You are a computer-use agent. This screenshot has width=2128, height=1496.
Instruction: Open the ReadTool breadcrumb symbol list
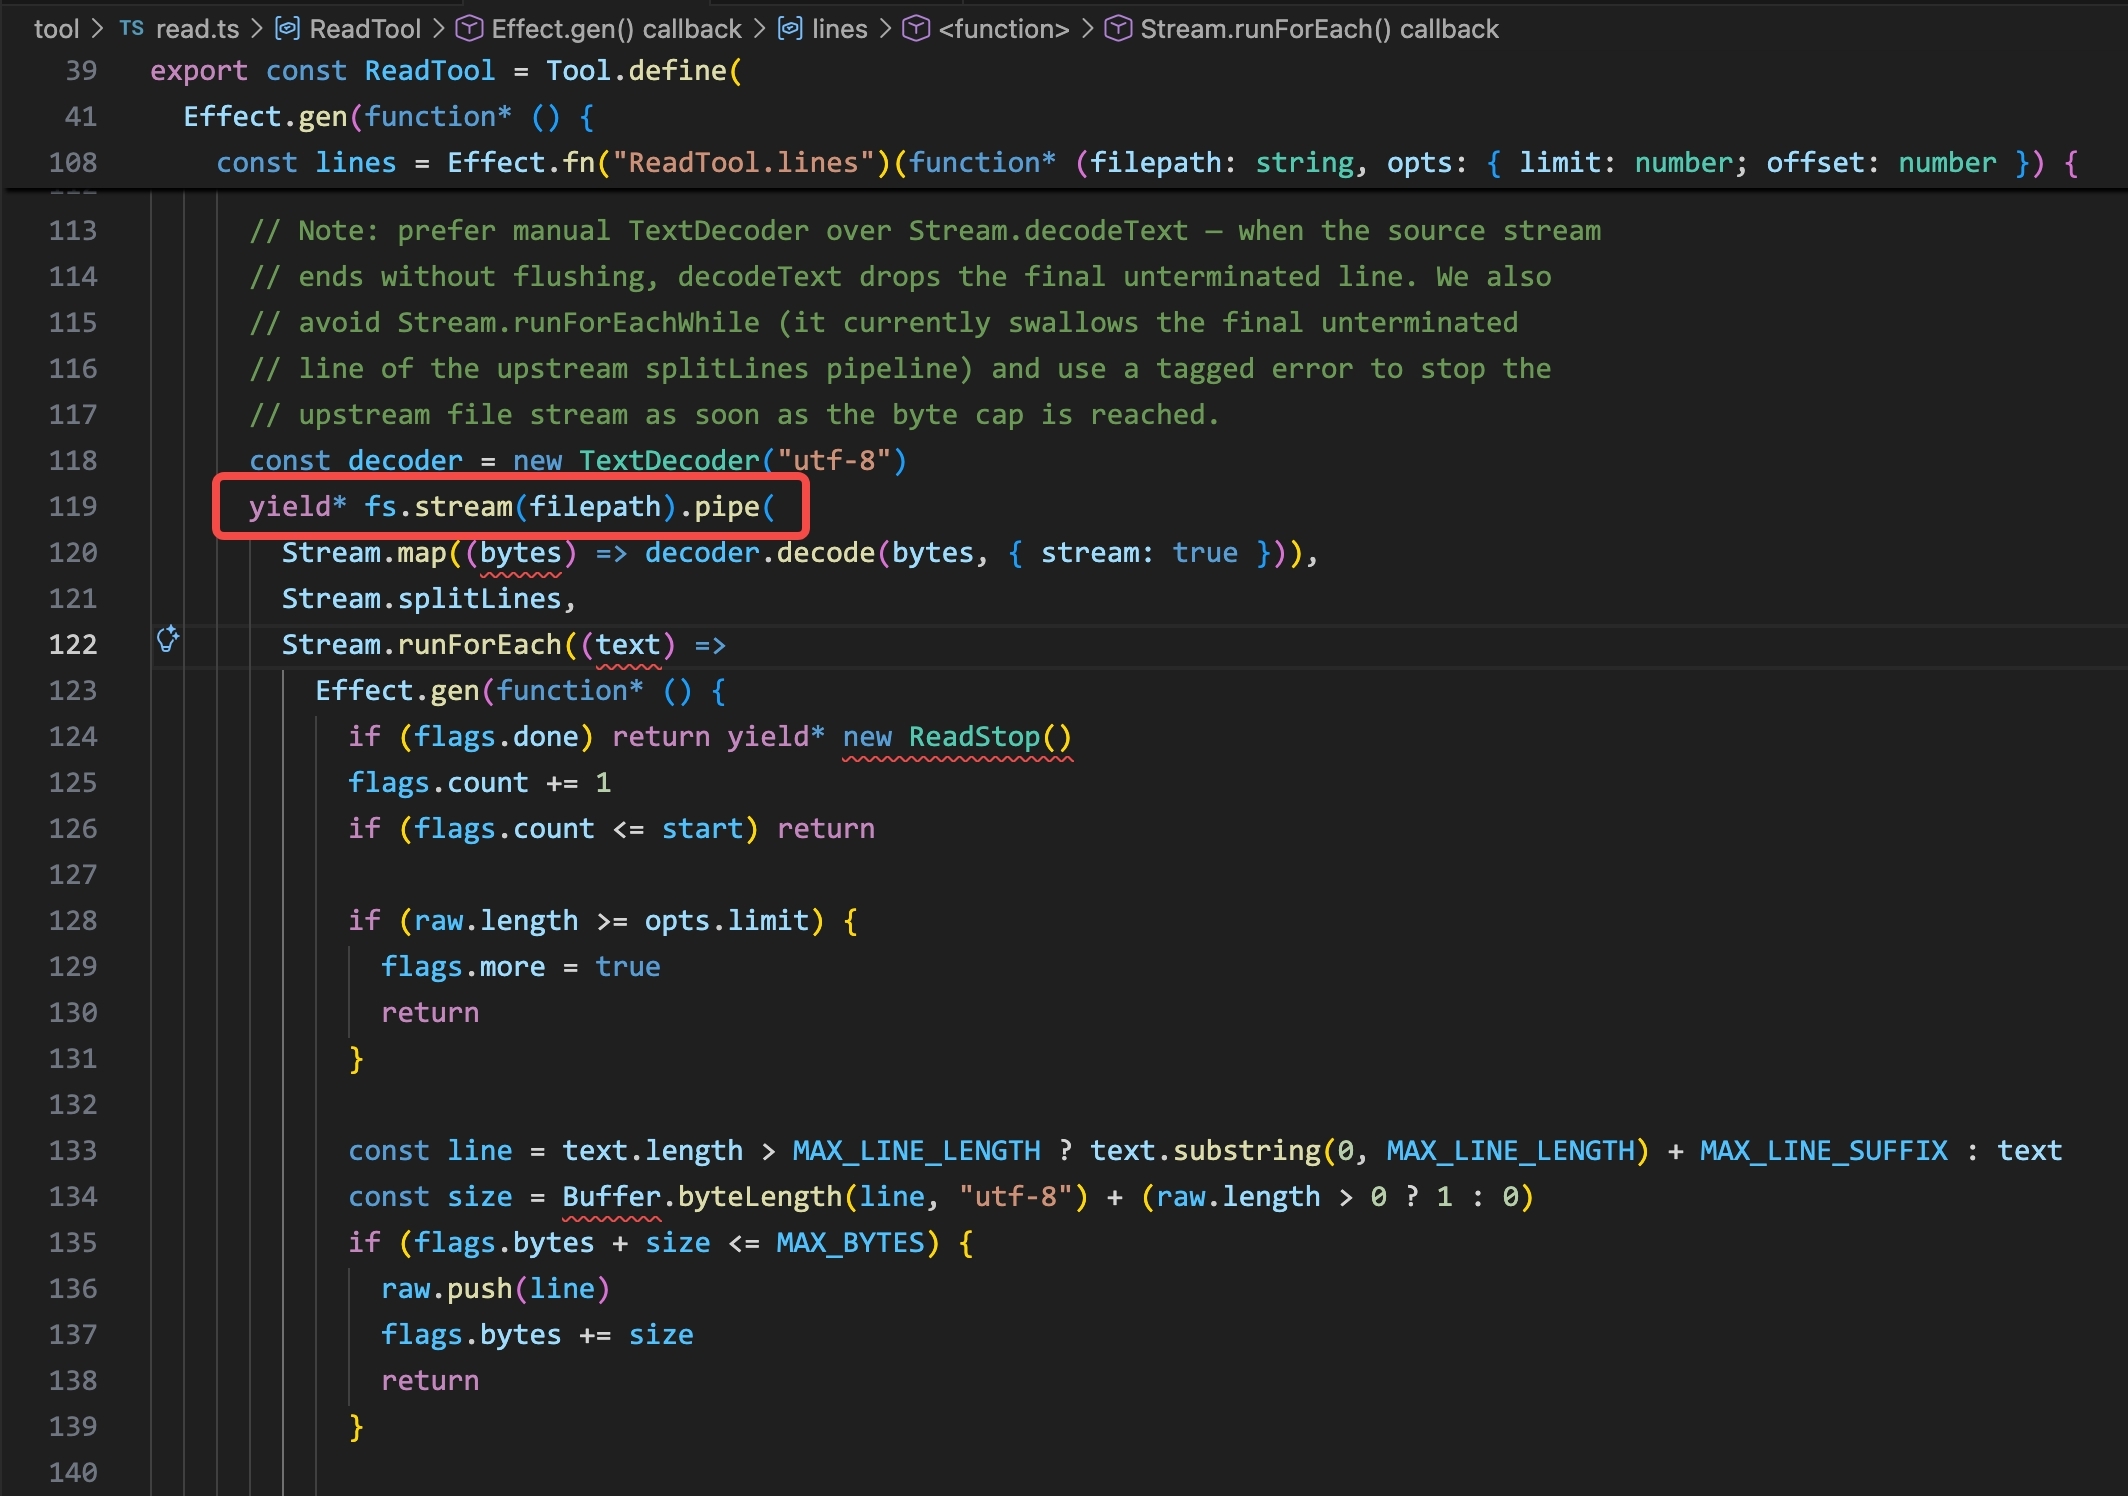[365, 29]
